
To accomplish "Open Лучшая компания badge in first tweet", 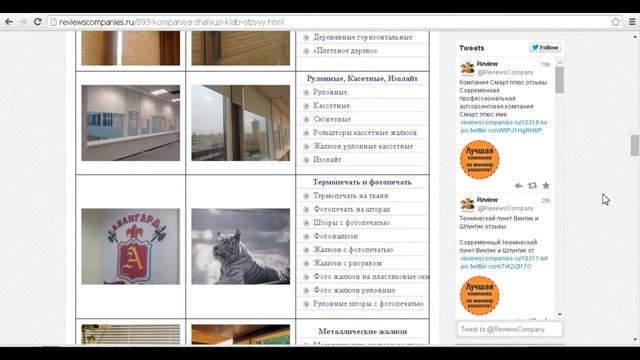I will [x=480, y=160].
